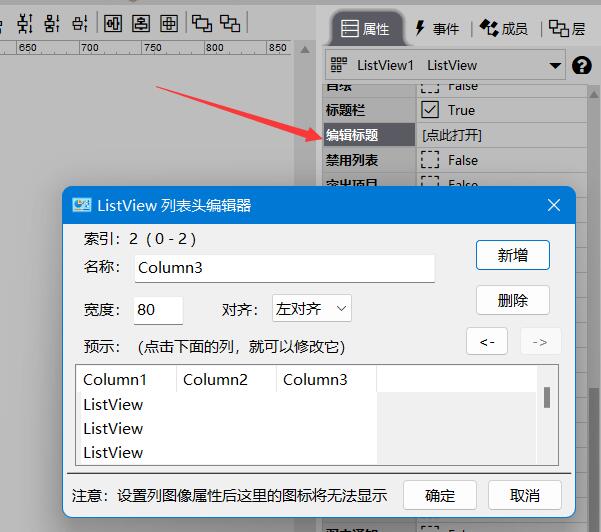Switch to the 事件 tab
Screen dimensions: 601x532
435,29
